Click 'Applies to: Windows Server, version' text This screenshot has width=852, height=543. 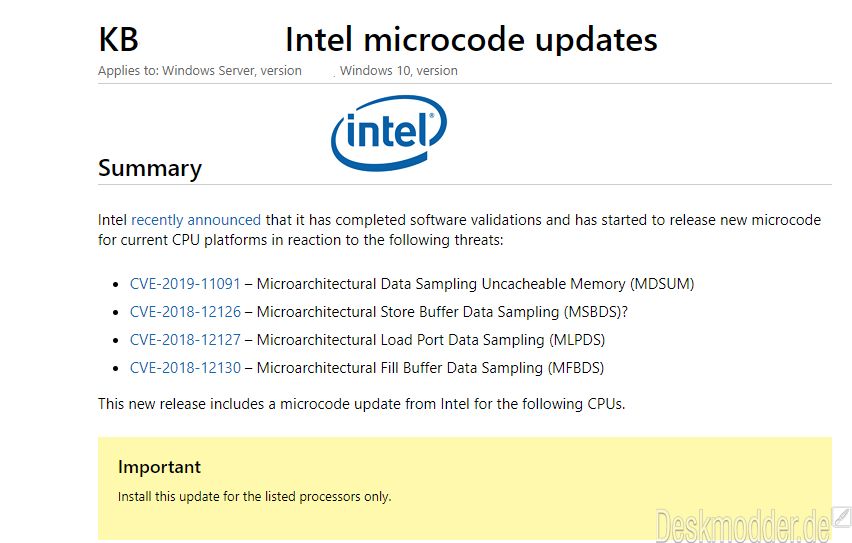199,71
